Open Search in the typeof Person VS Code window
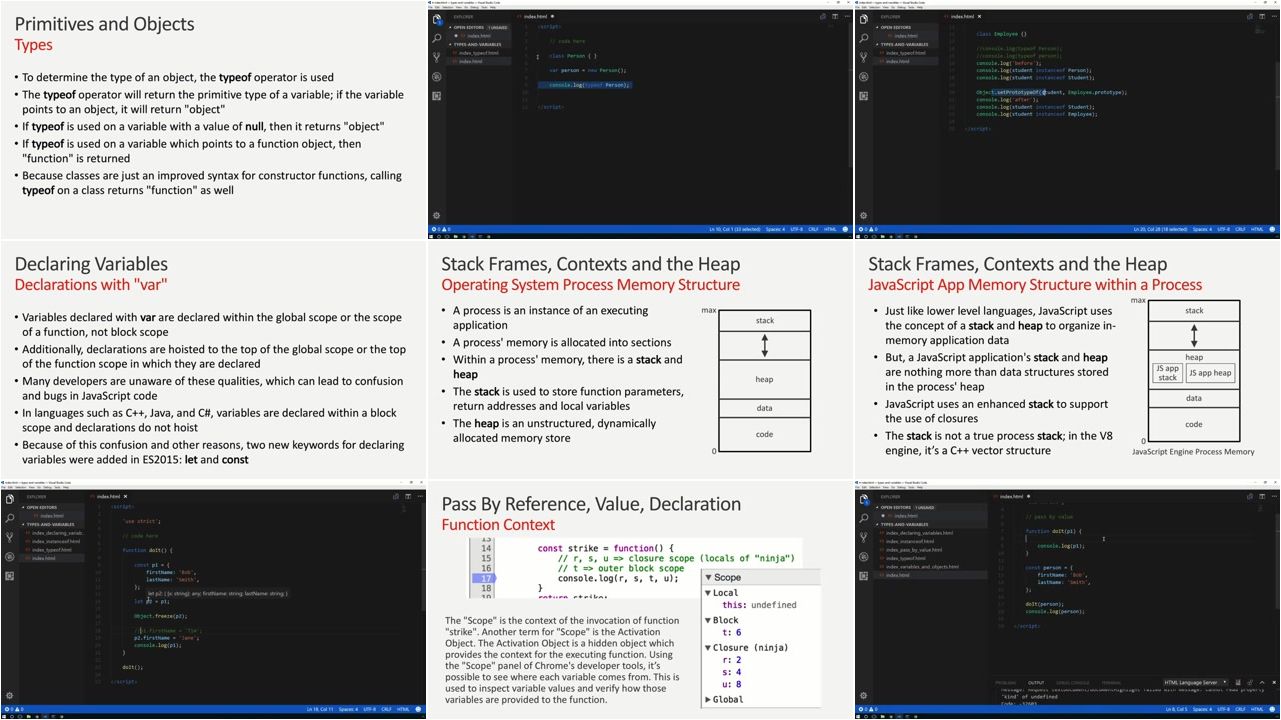The image size is (1281, 720). (x=437, y=38)
